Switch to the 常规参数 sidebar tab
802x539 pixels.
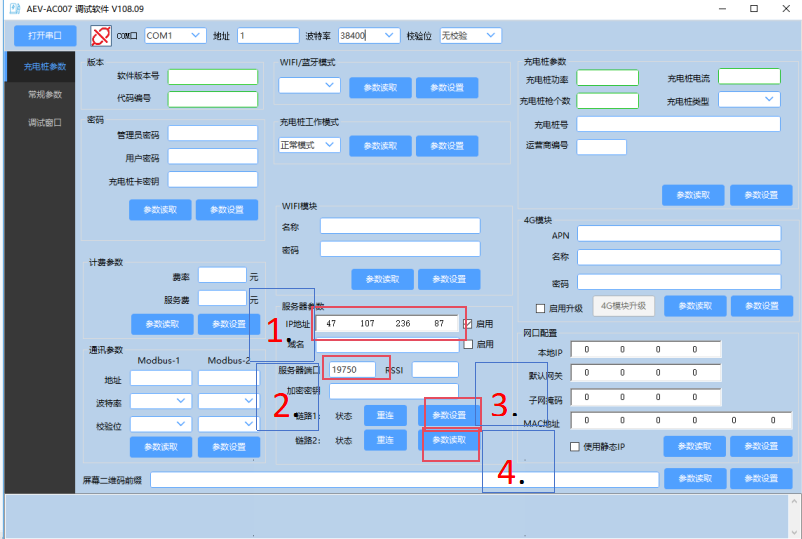point(44,94)
